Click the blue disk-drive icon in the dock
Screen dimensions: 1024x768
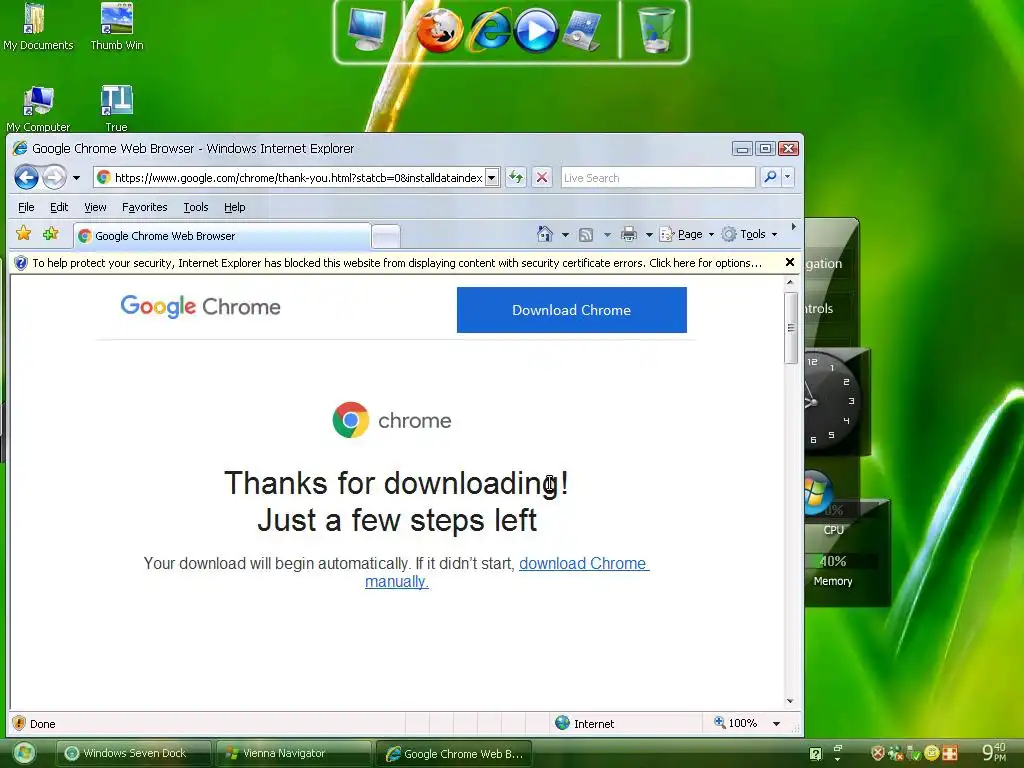pyautogui.click(x=582, y=31)
